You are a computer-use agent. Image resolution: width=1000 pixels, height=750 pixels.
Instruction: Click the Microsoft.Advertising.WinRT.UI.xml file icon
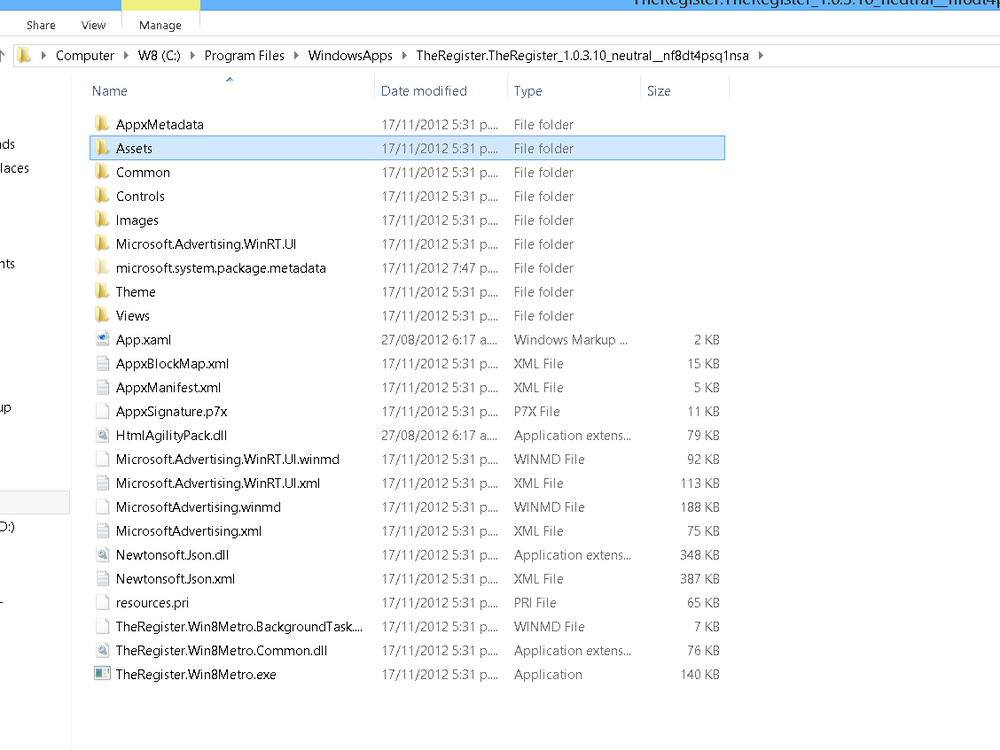(102, 483)
